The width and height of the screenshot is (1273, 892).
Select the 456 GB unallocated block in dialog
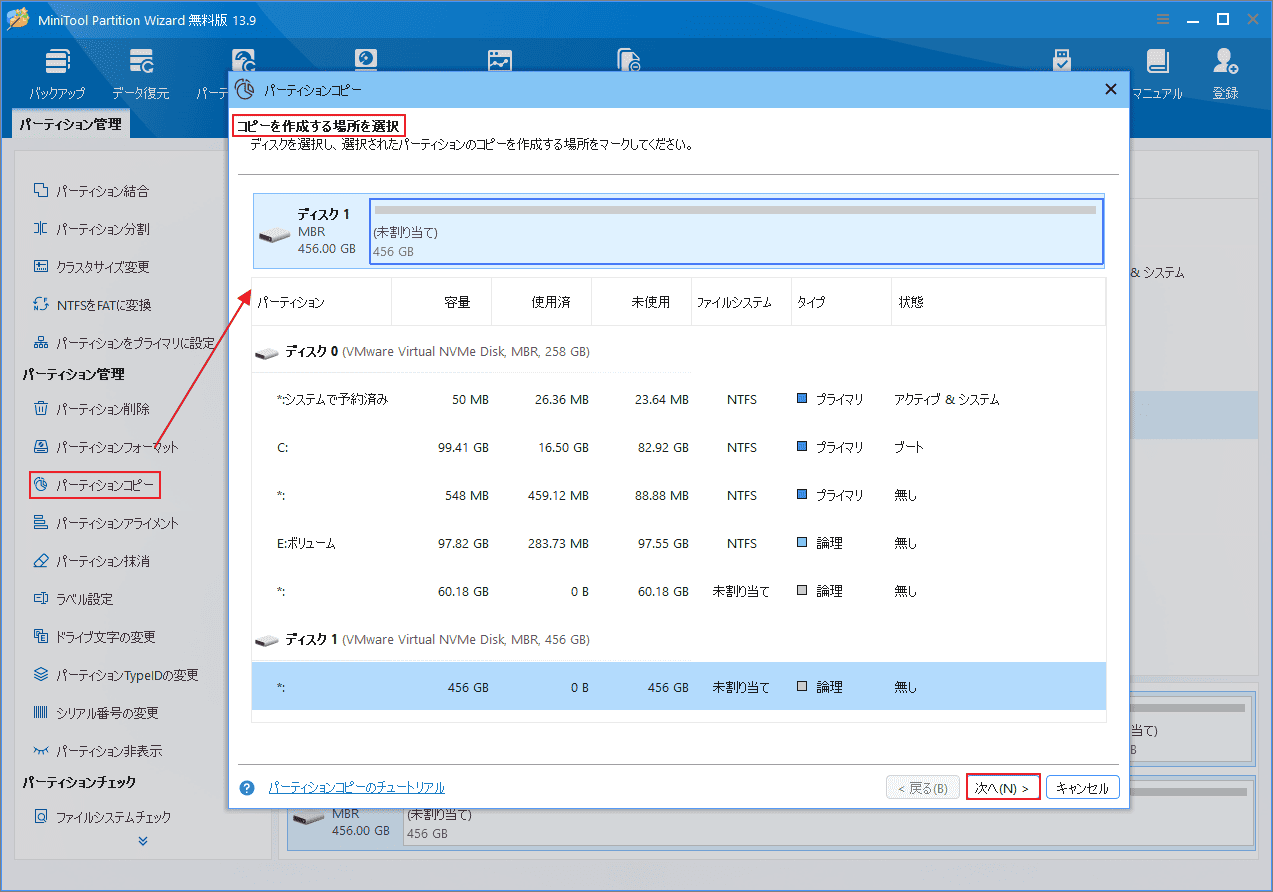pos(736,232)
